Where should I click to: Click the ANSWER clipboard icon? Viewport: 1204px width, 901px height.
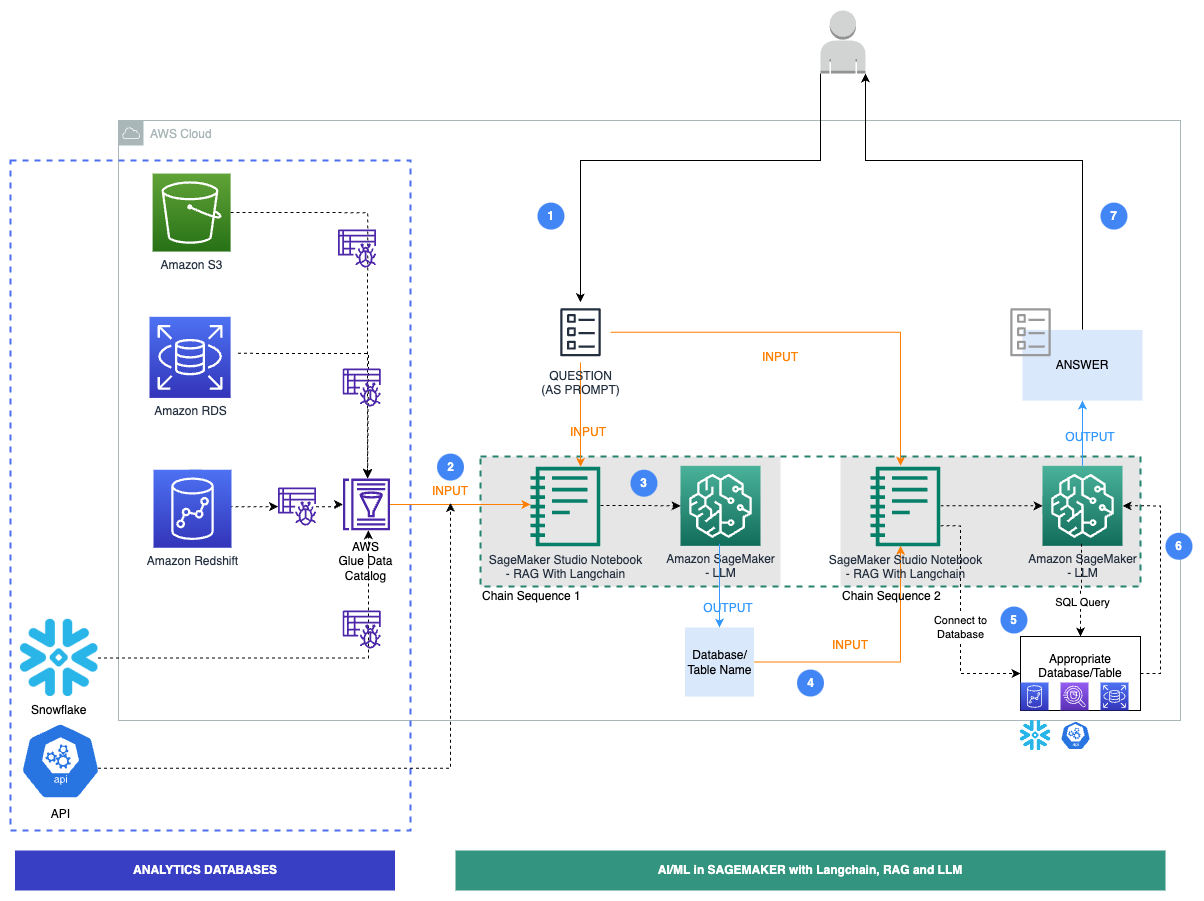coord(1030,331)
